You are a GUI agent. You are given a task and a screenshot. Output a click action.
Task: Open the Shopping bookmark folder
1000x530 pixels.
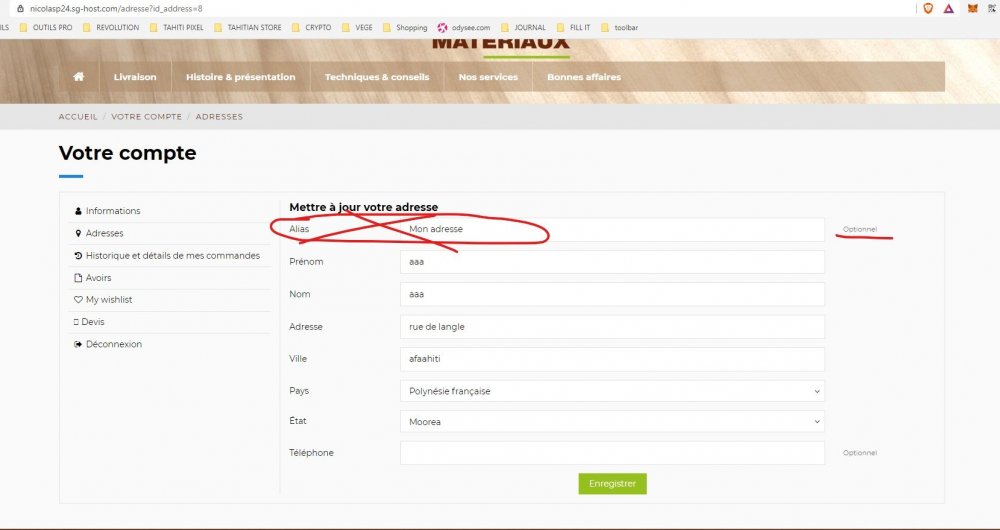tap(405, 27)
